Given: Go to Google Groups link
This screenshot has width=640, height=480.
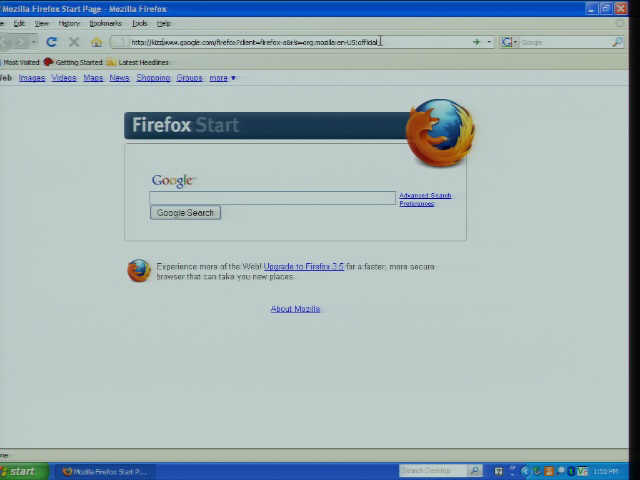Looking at the screenshot, I should (x=189, y=78).
